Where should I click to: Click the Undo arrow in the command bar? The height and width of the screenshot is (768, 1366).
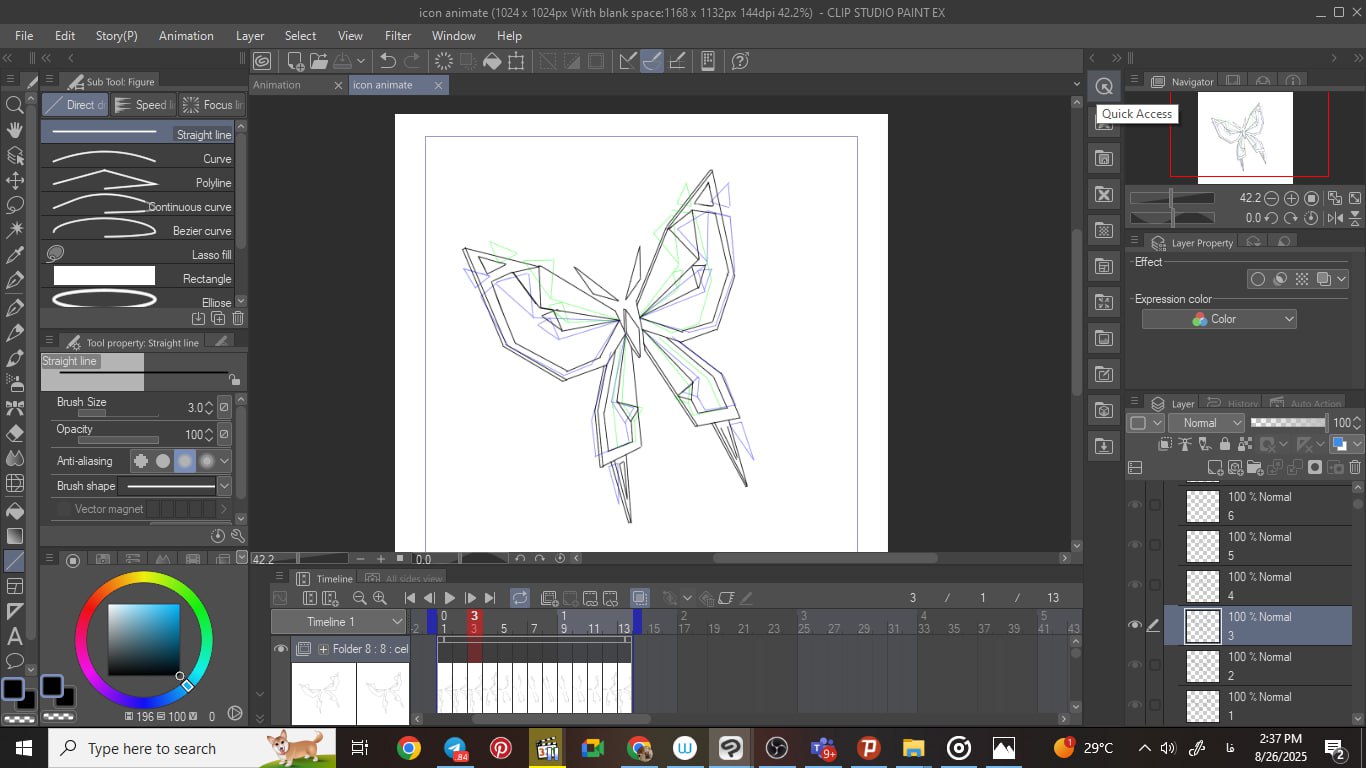point(388,61)
